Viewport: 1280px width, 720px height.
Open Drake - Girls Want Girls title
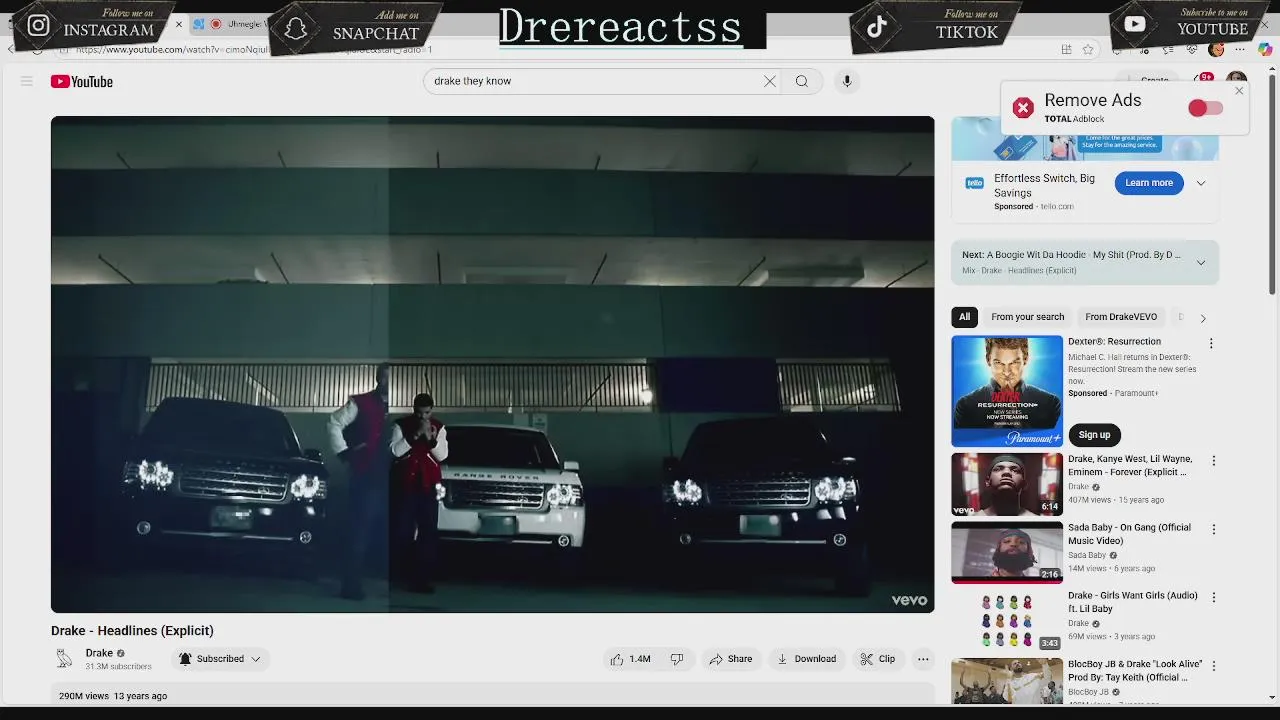(1132, 602)
